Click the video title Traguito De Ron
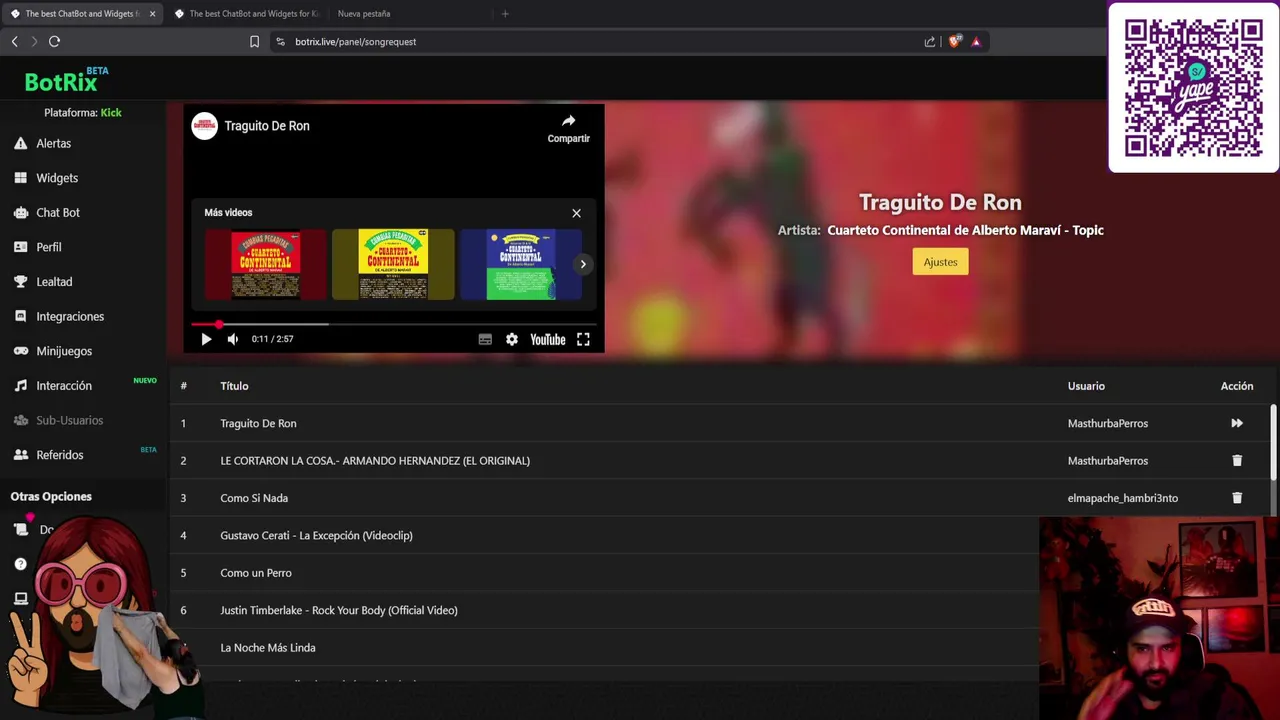Screen dimensions: 1280x720 tap(267, 126)
